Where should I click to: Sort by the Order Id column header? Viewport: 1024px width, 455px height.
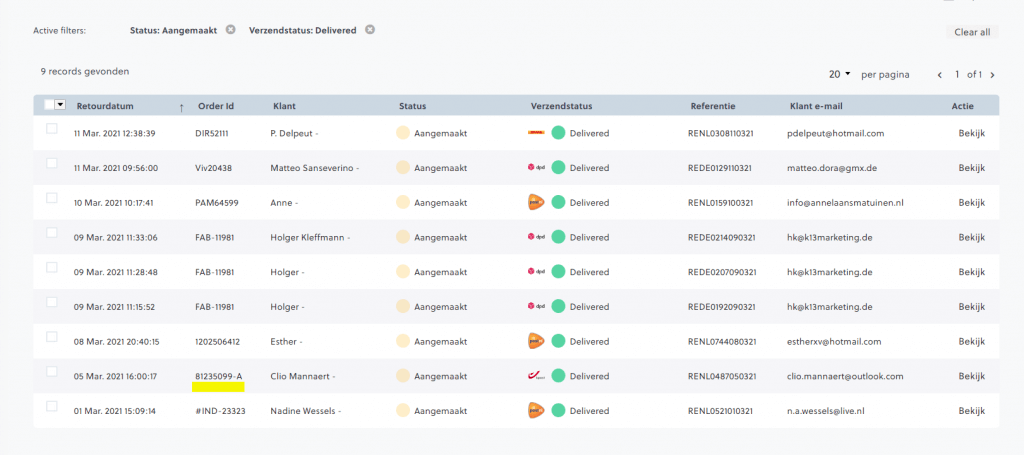(x=216, y=106)
